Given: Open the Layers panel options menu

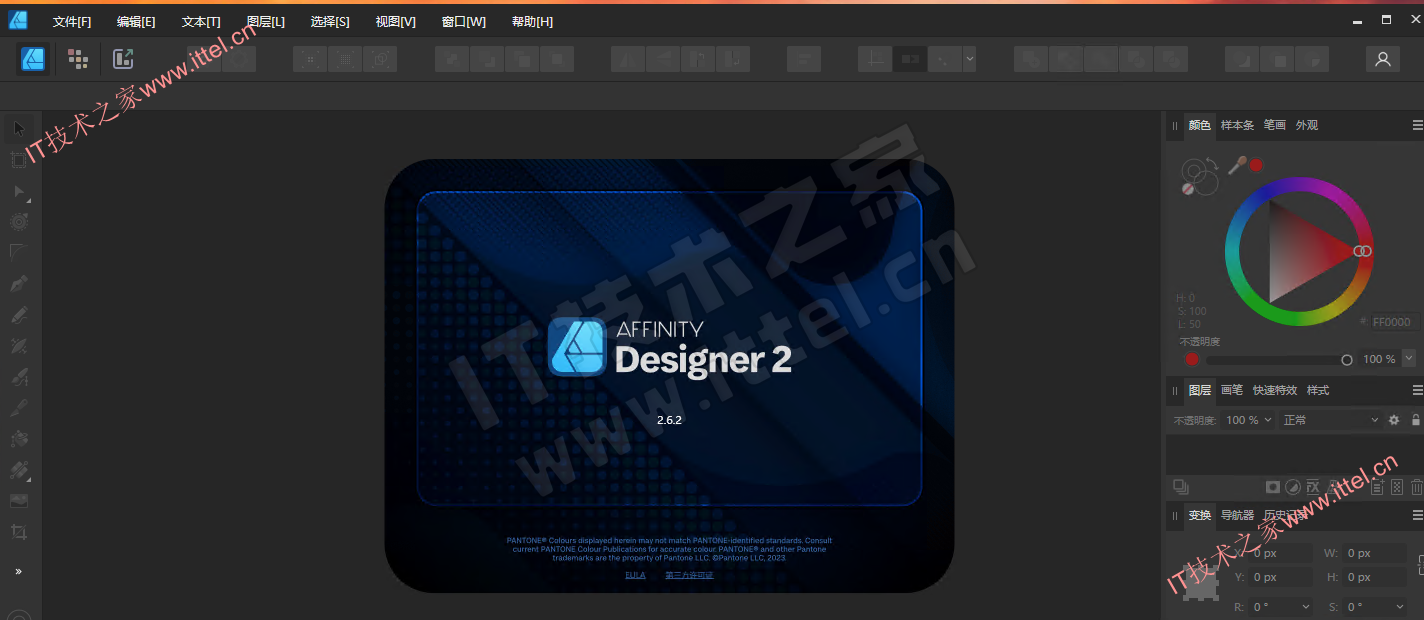Looking at the screenshot, I should coord(1417,390).
